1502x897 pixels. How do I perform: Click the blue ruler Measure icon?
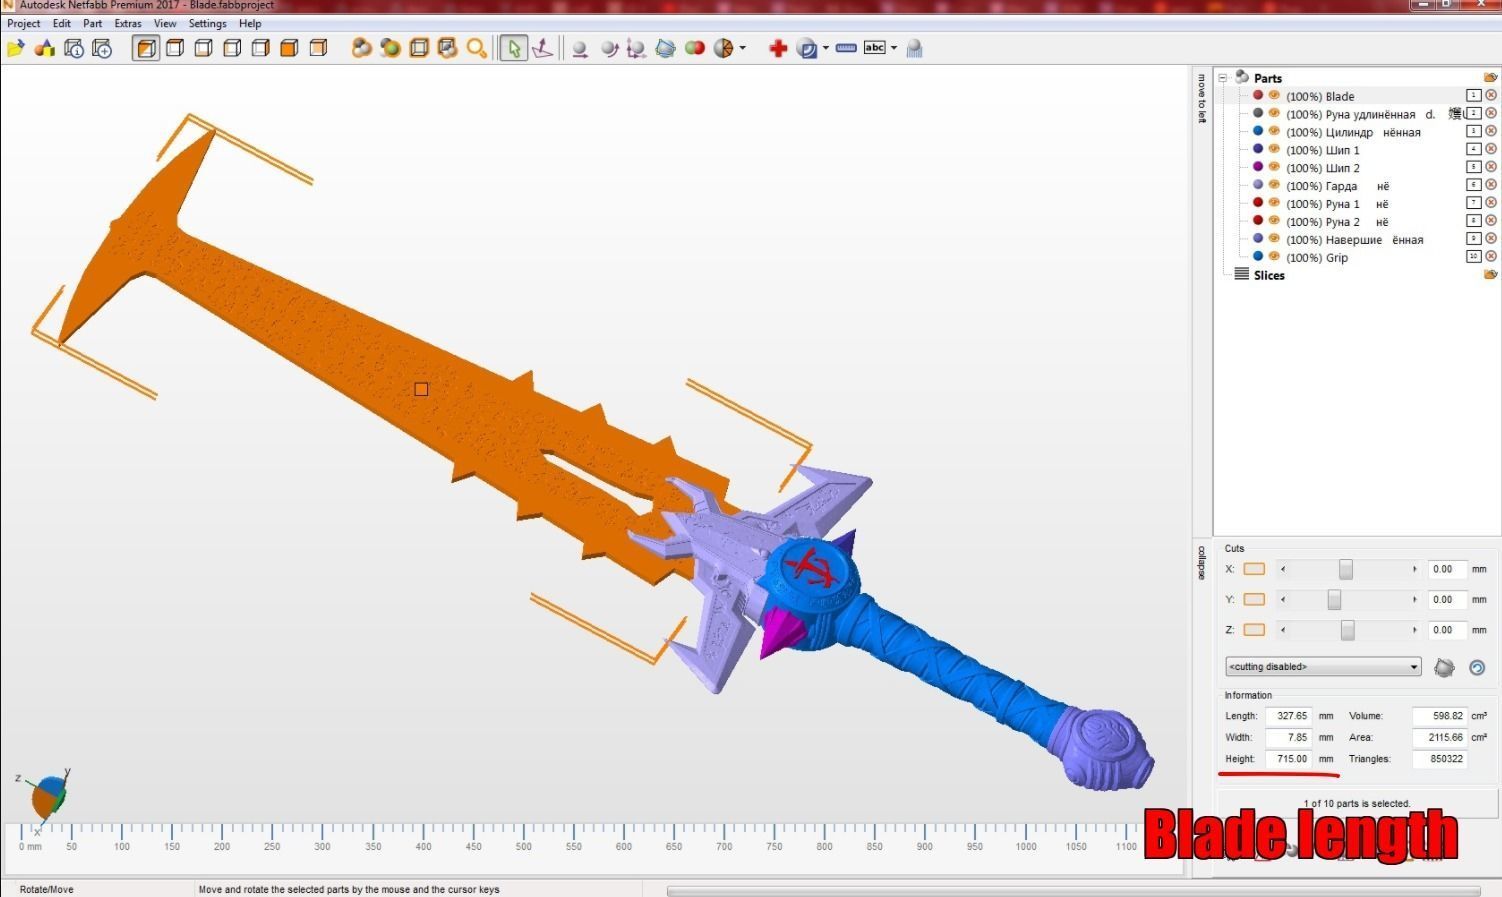pyautogui.click(x=846, y=48)
